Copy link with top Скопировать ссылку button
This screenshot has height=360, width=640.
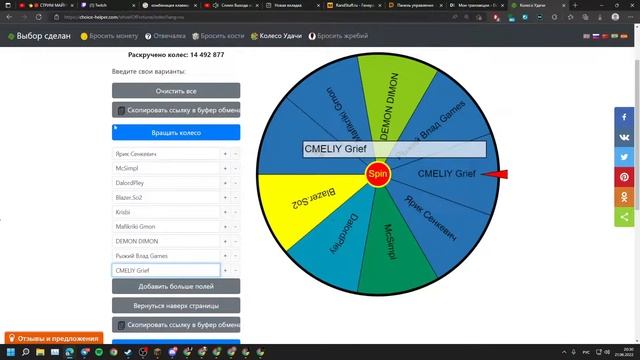(x=176, y=110)
